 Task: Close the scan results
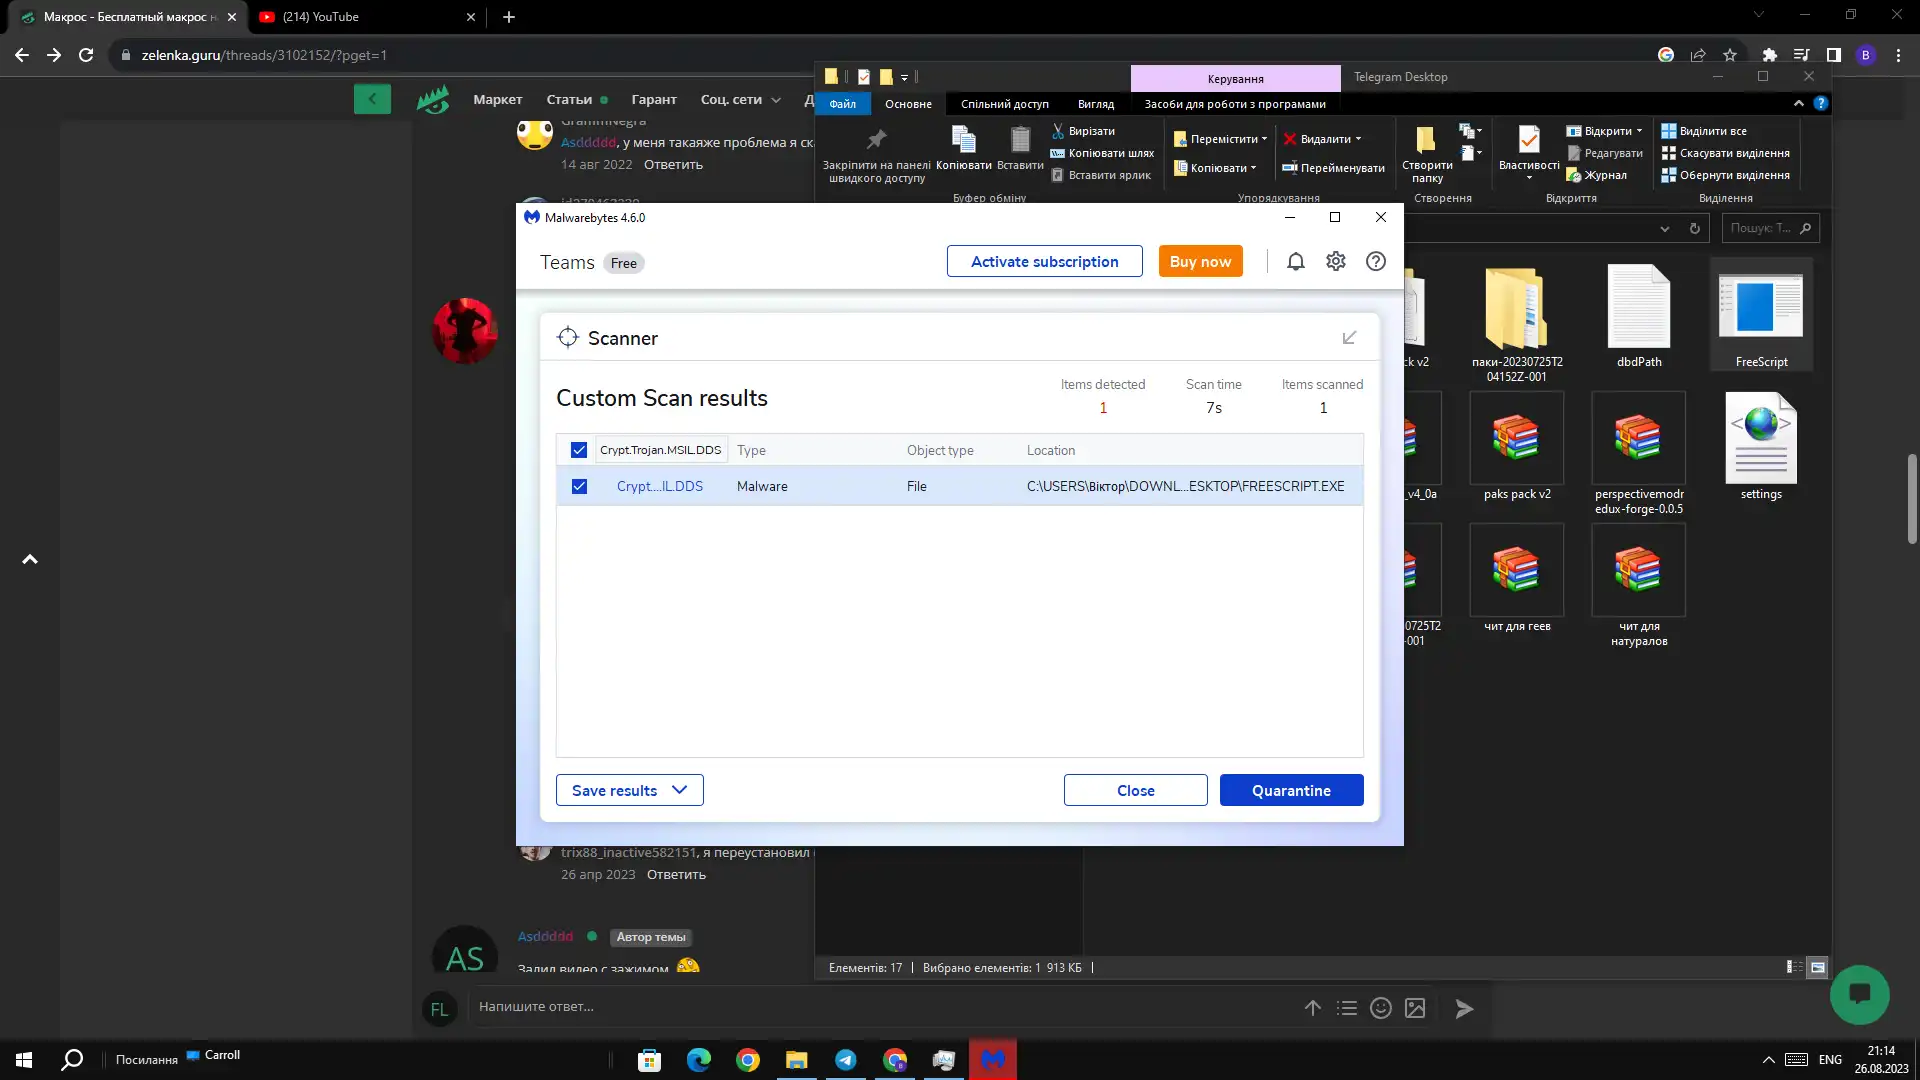pos(1135,790)
